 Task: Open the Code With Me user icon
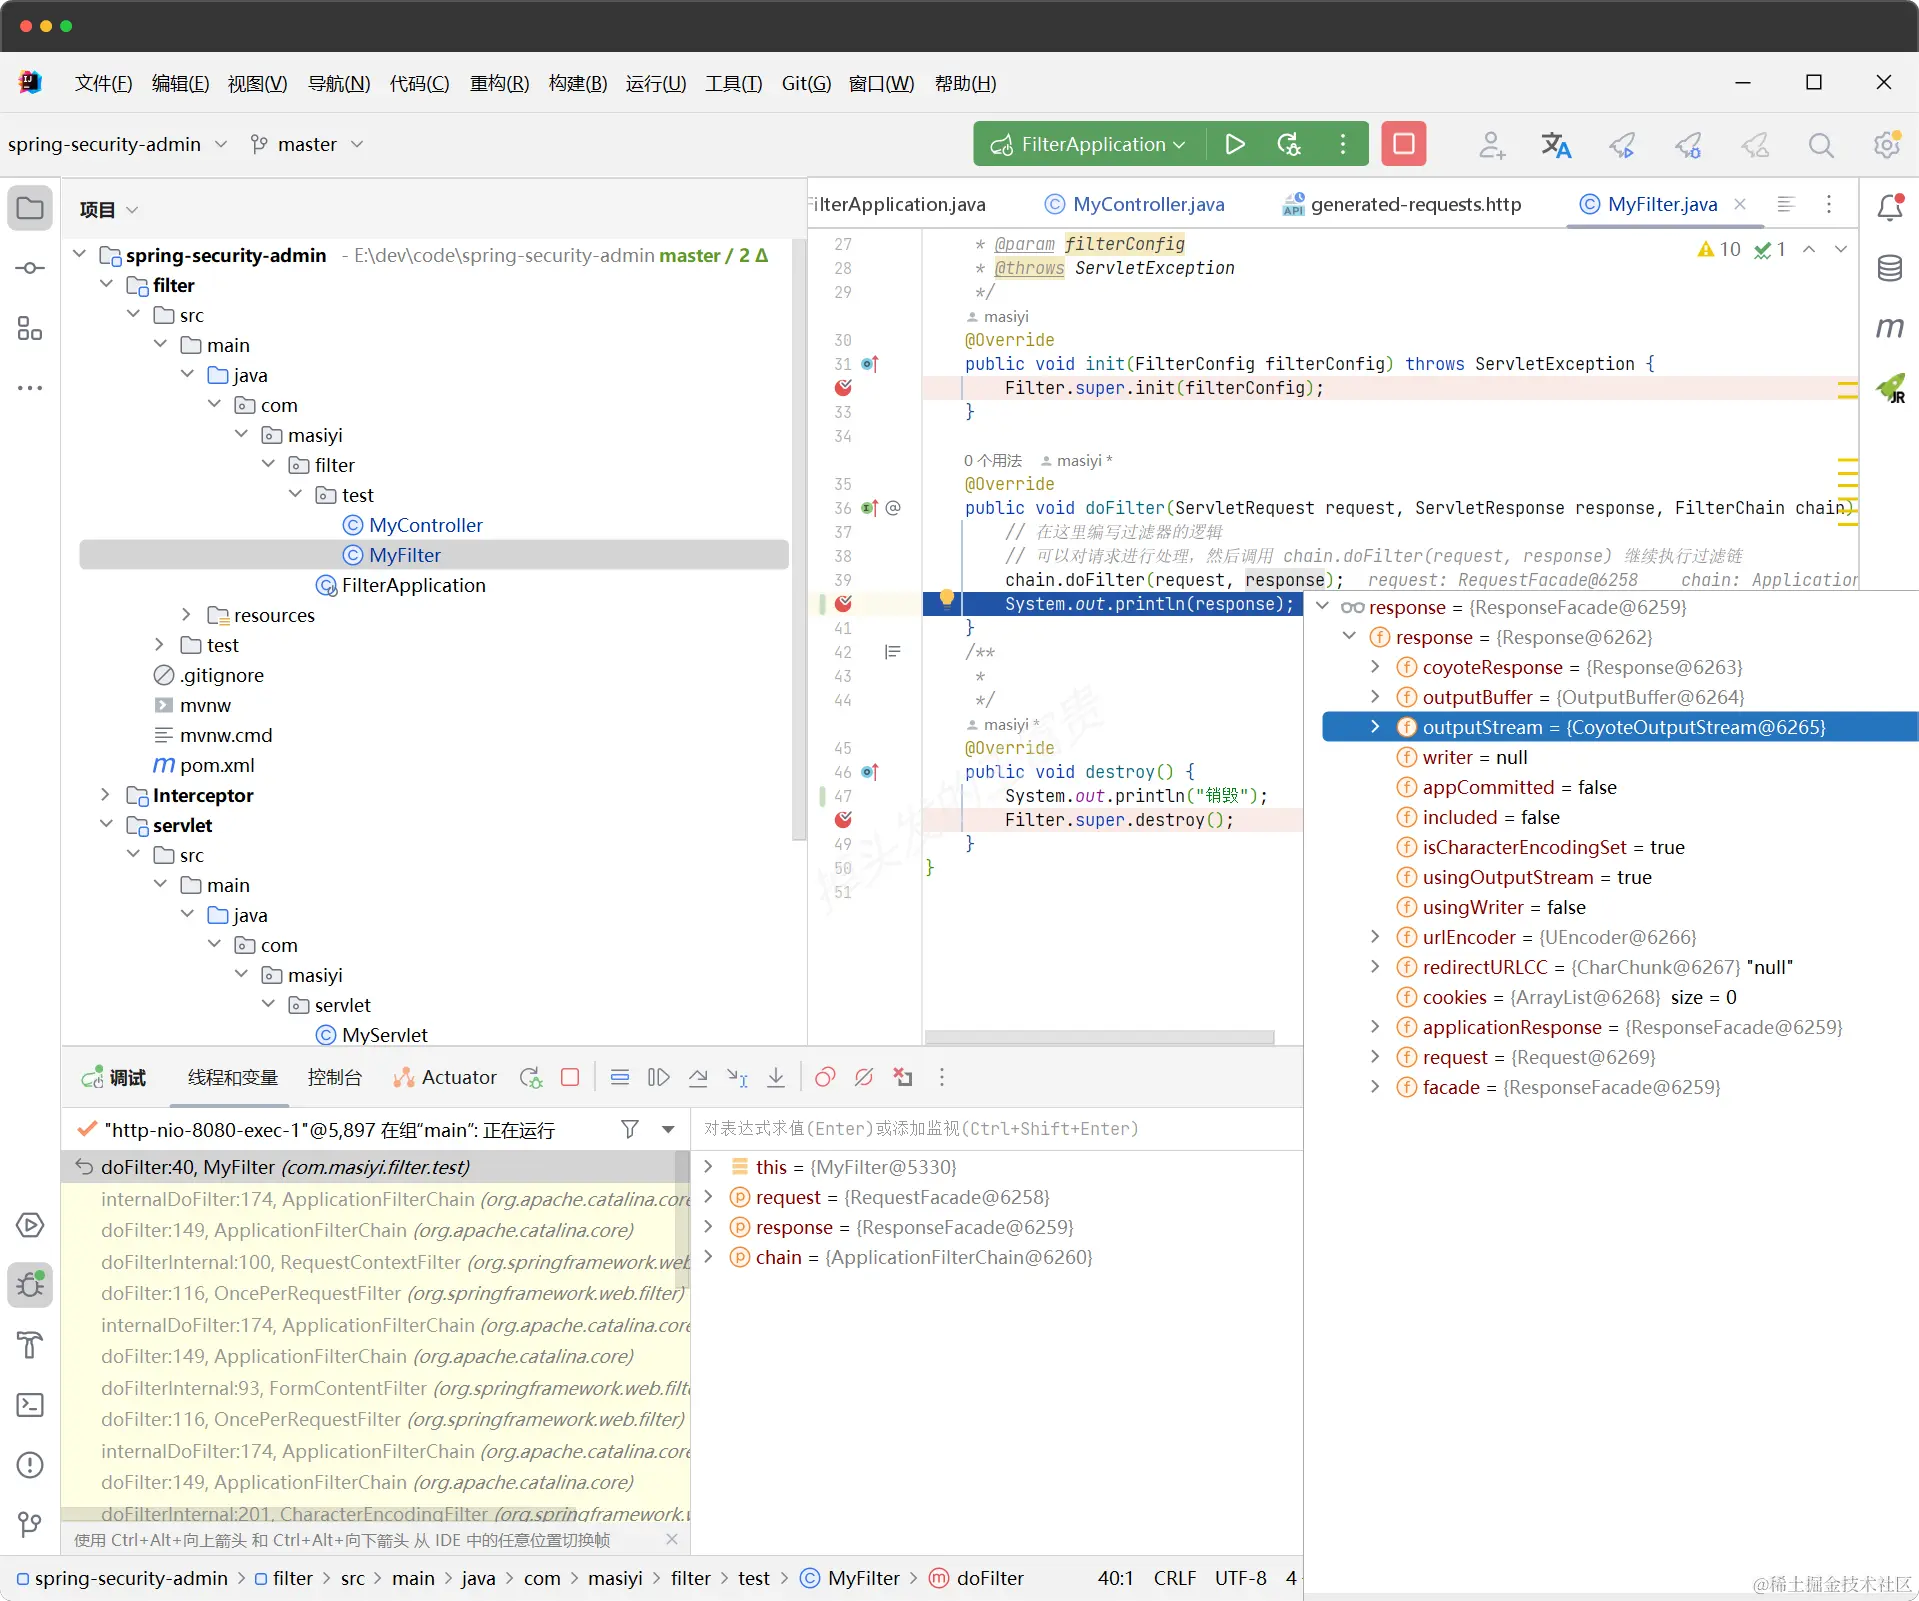tap(1492, 145)
